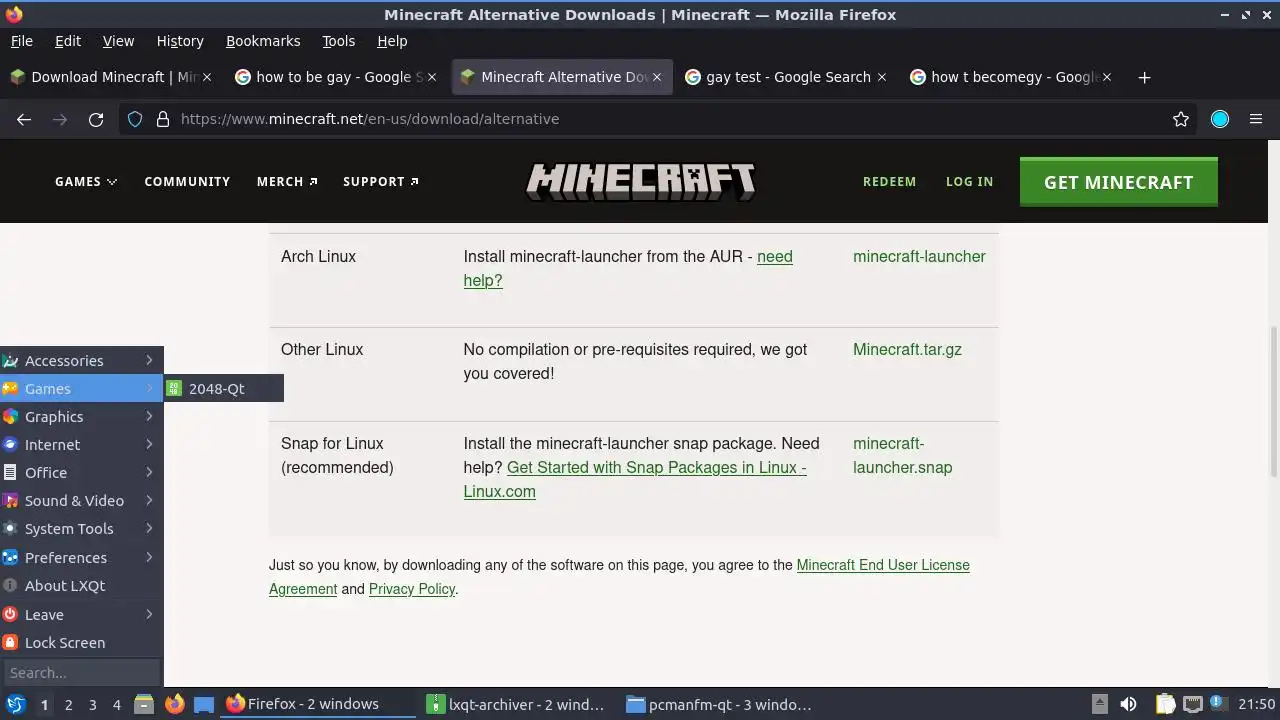1280x720 pixels.
Task: Expand the Accessories menu category
Action: [82, 361]
